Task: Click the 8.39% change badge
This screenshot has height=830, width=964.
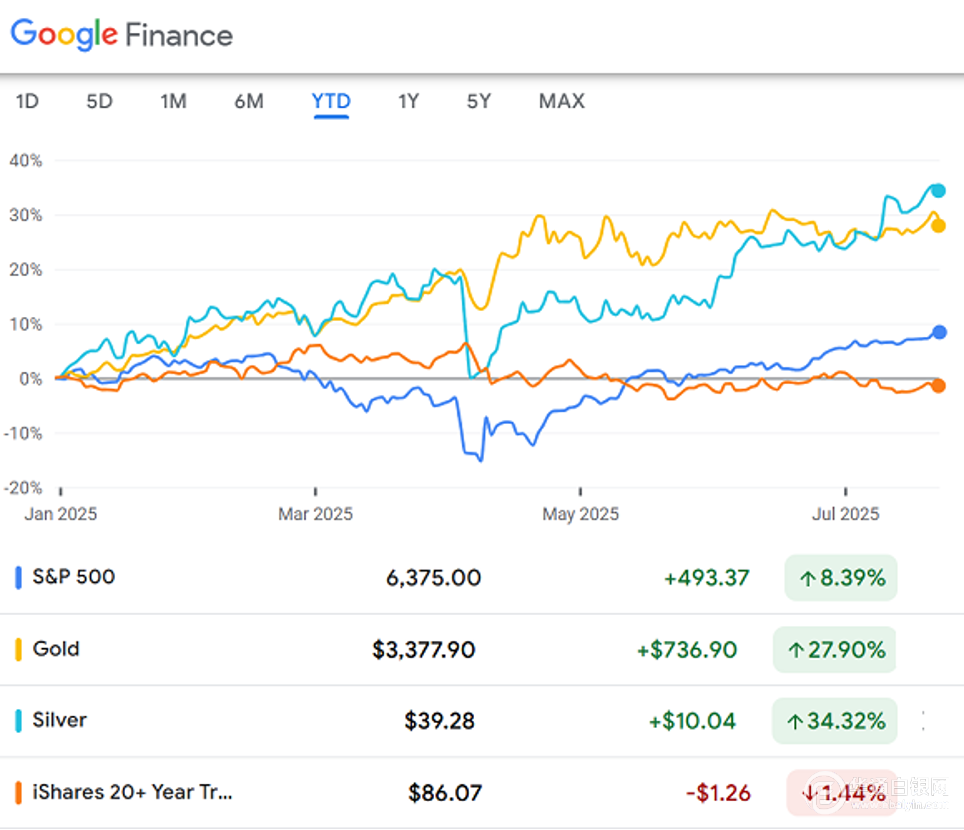Action: point(840,578)
